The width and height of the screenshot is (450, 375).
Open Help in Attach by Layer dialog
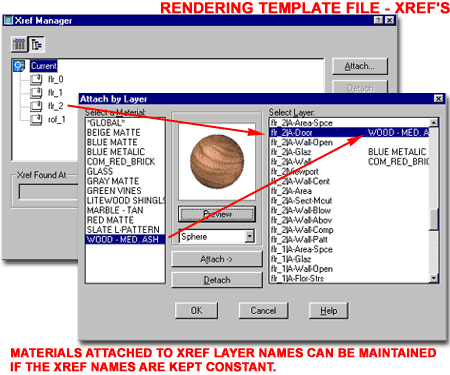pyautogui.click(x=329, y=310)
